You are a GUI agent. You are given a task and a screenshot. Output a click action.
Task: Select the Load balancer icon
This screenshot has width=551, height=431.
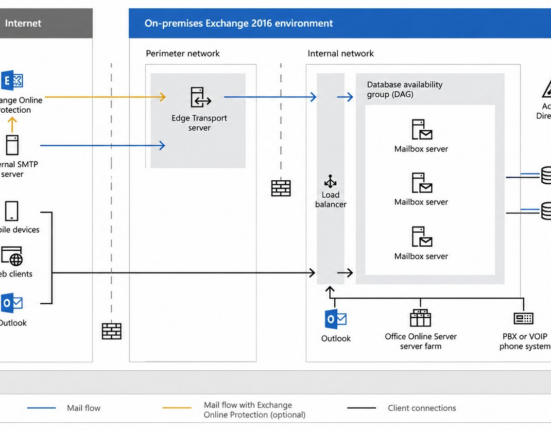coord(330,181)
